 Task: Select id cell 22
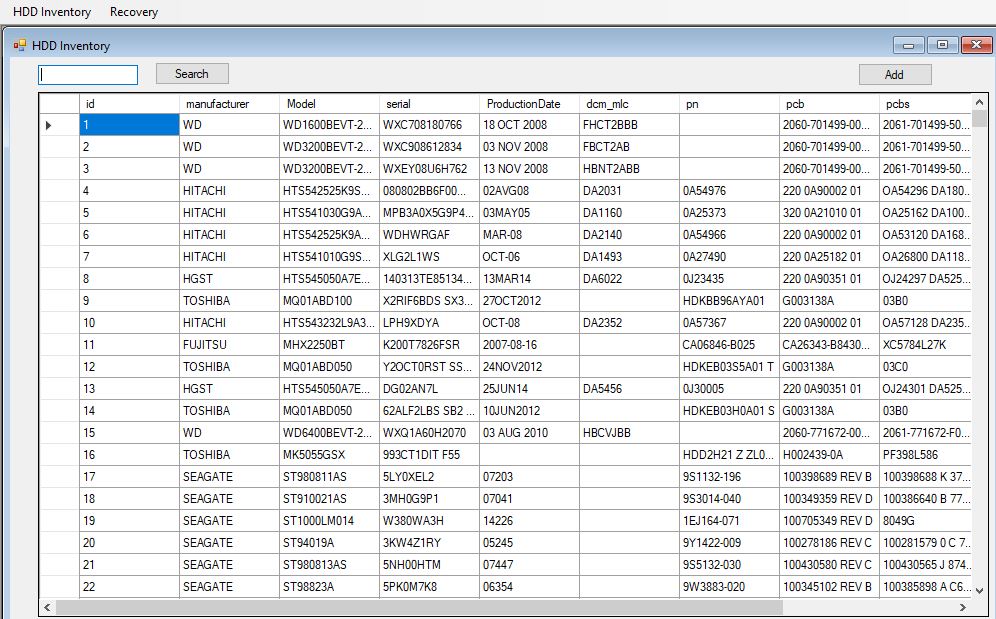pyautogui.click(x=130, y=587)
